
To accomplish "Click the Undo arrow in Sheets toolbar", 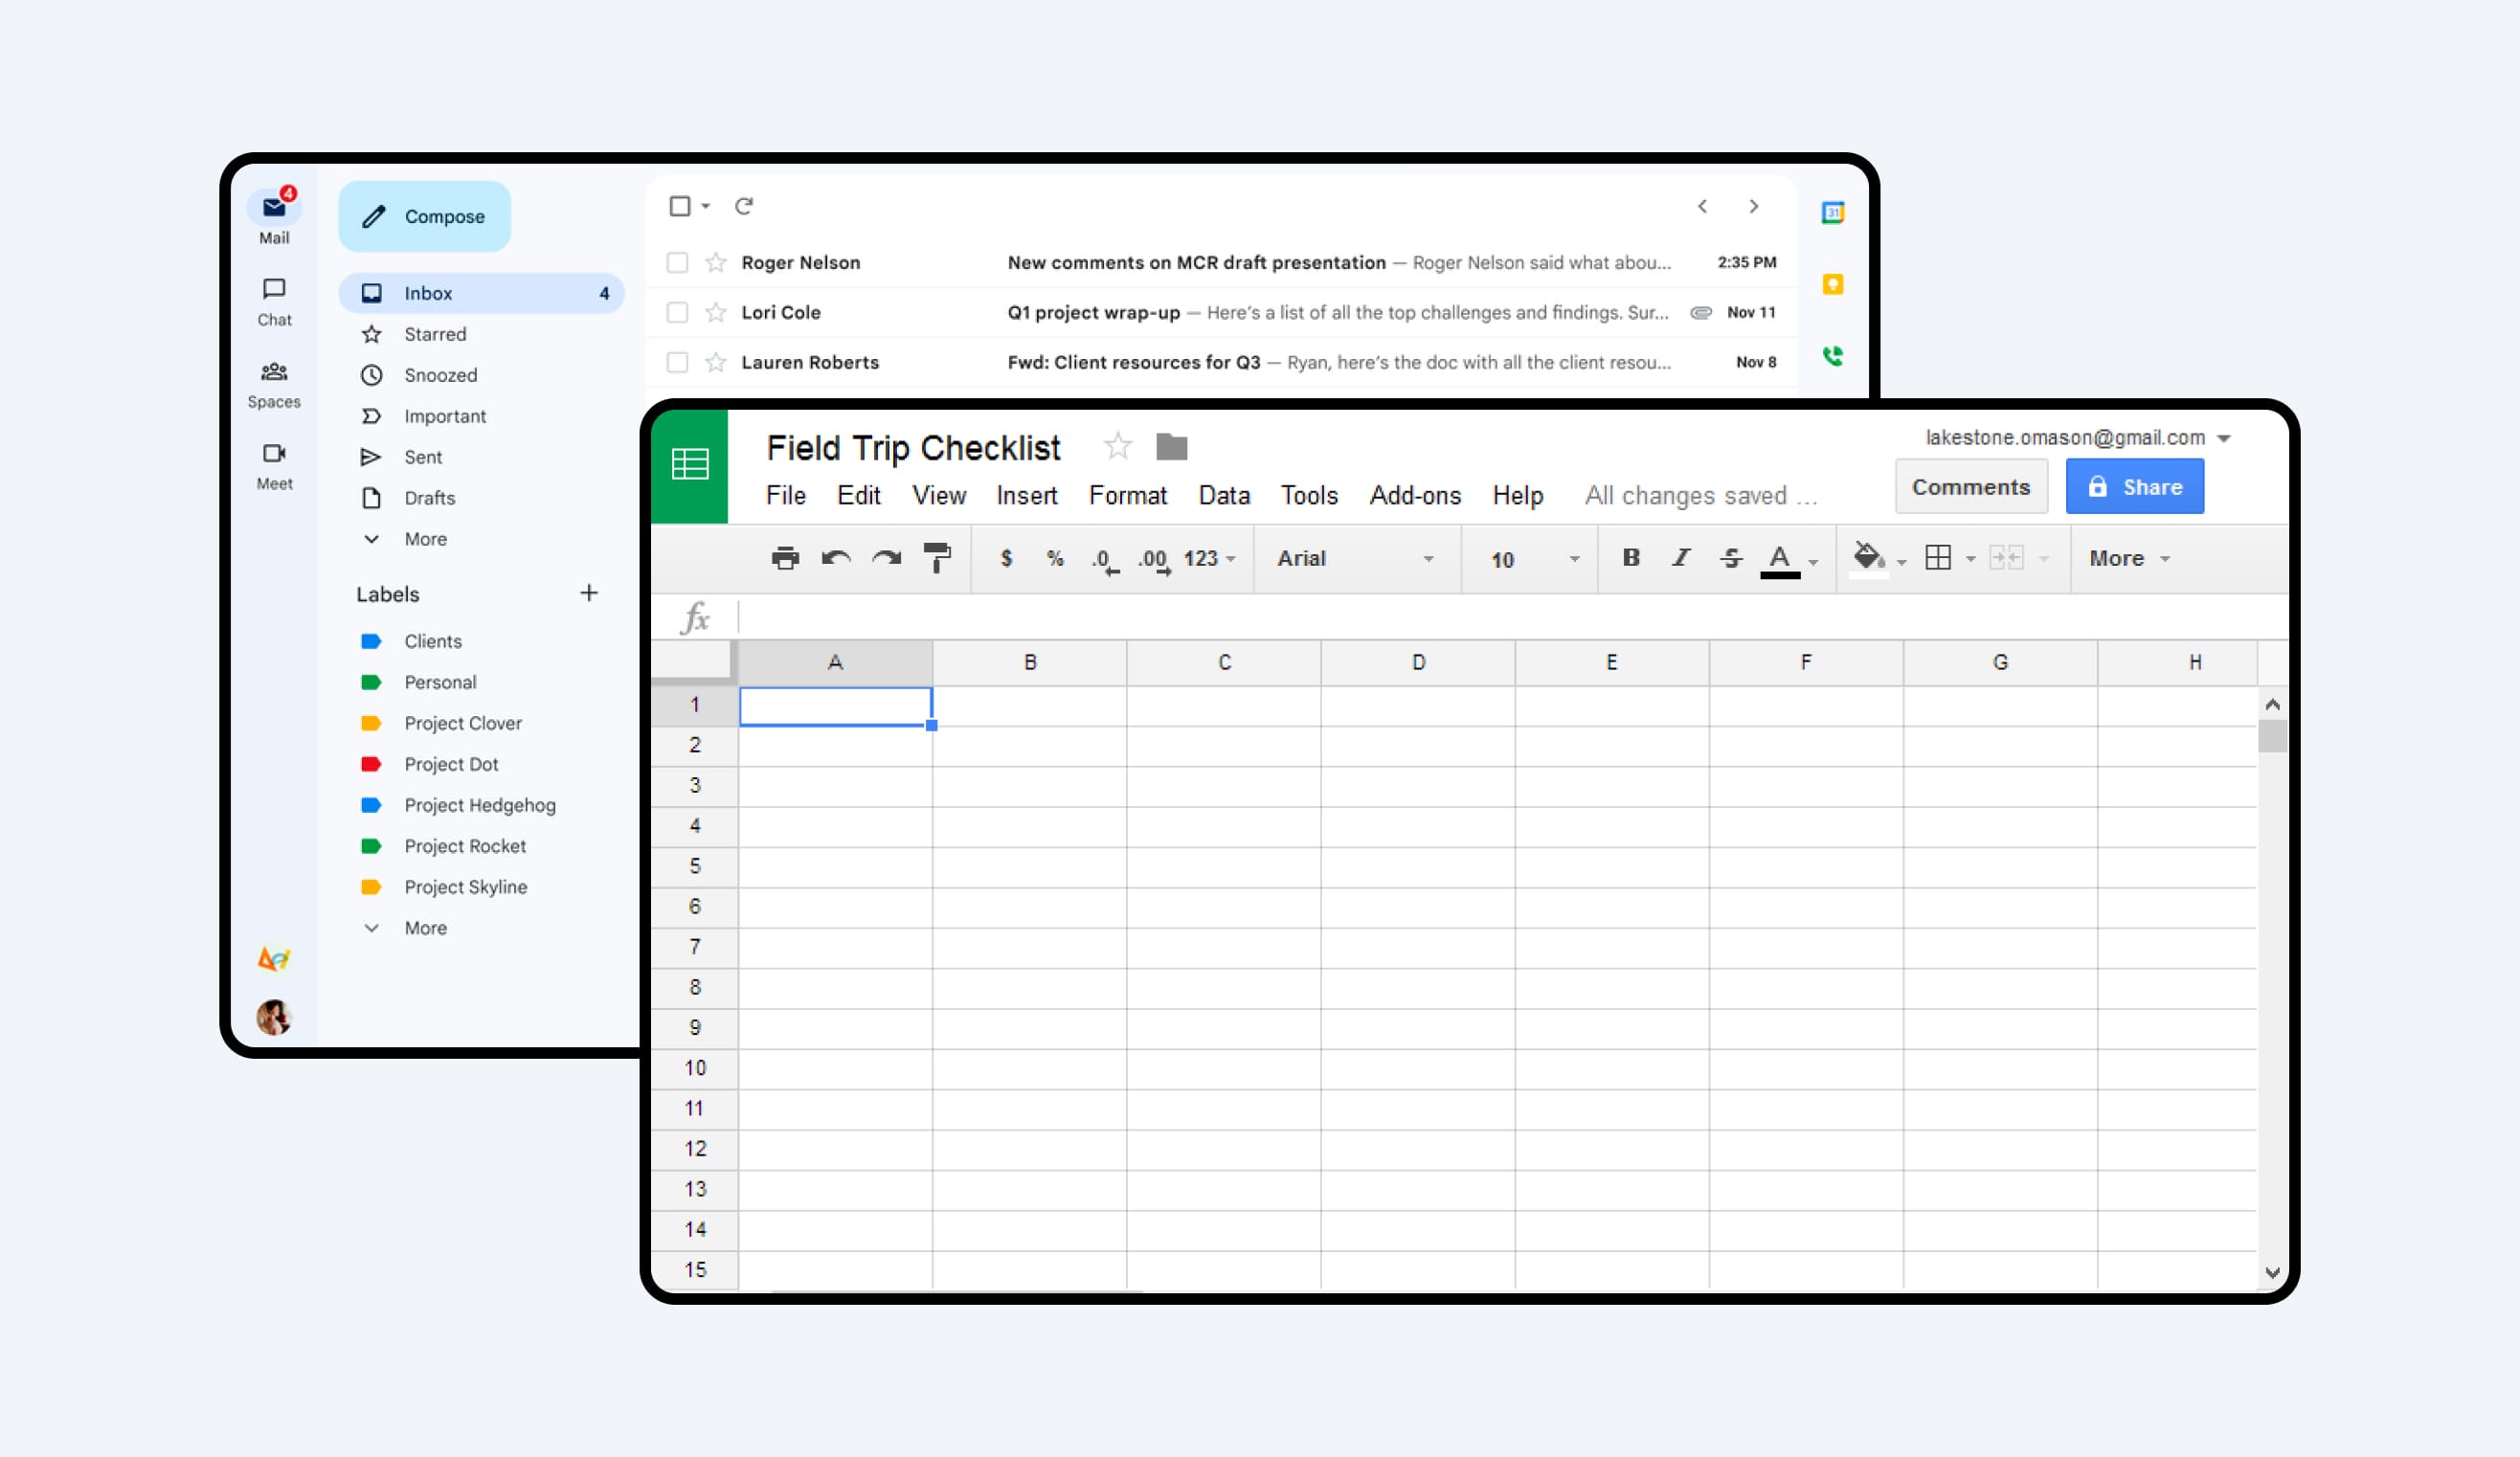I will [x=836, y=558].
